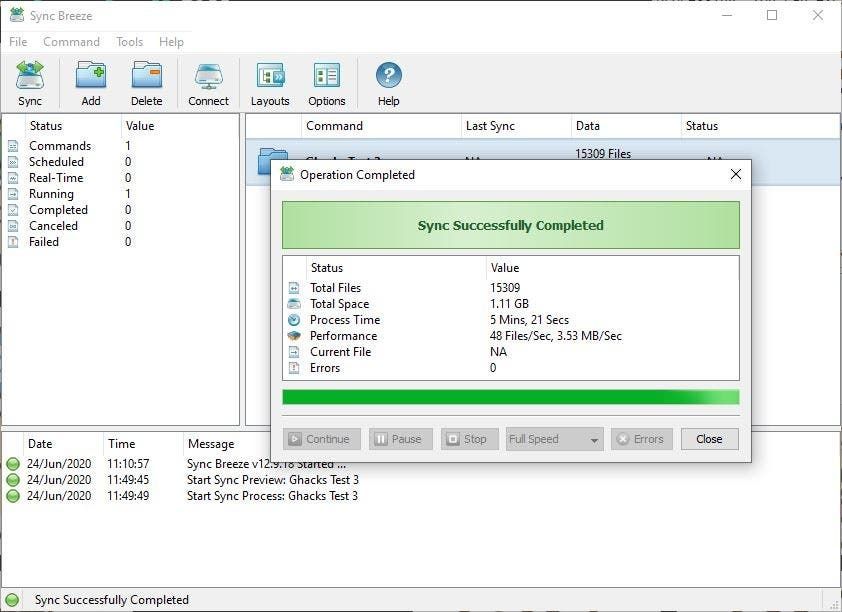Click the Total Files icon in dialog
Image resolution: width=842 pixels, height=612 pixels.
pyautogui.click(x=294, y=288)
